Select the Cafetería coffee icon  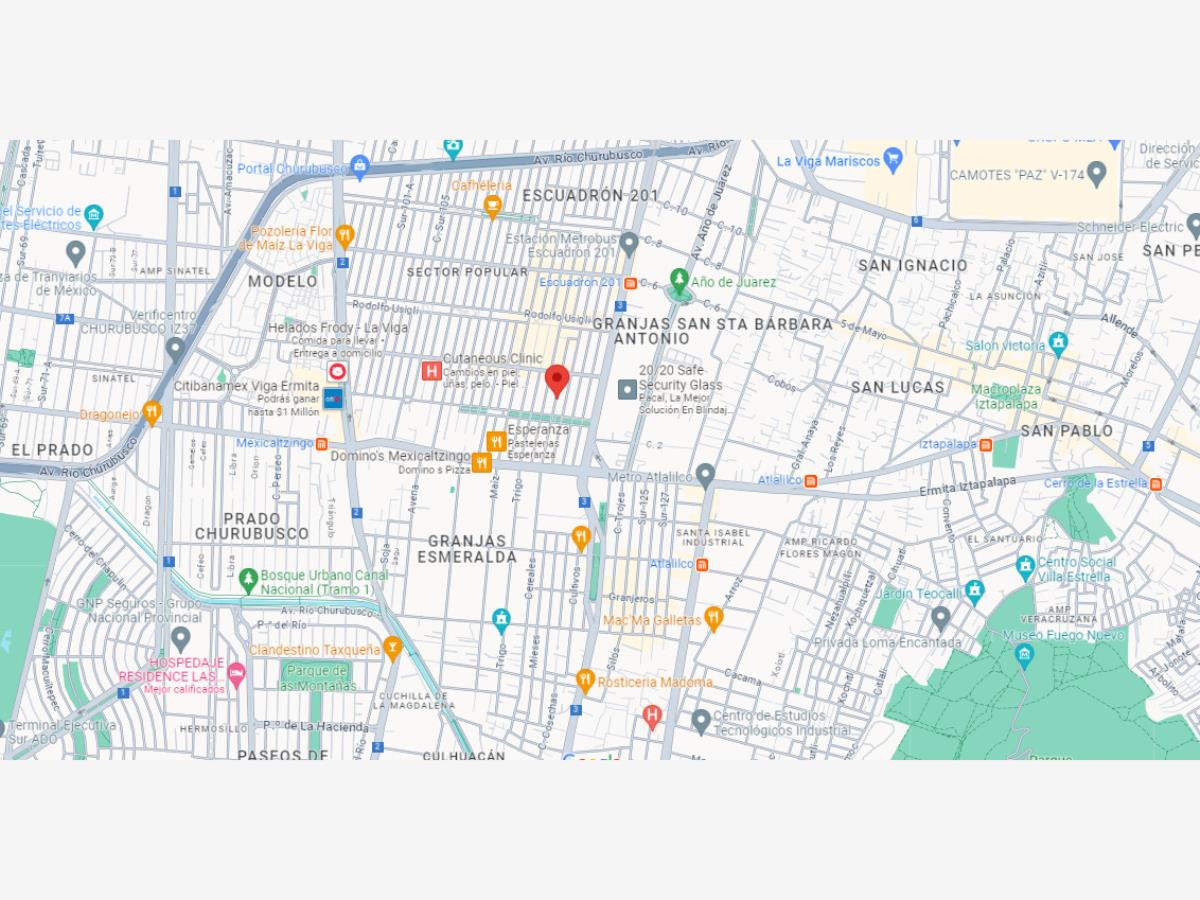click(492, 206)
